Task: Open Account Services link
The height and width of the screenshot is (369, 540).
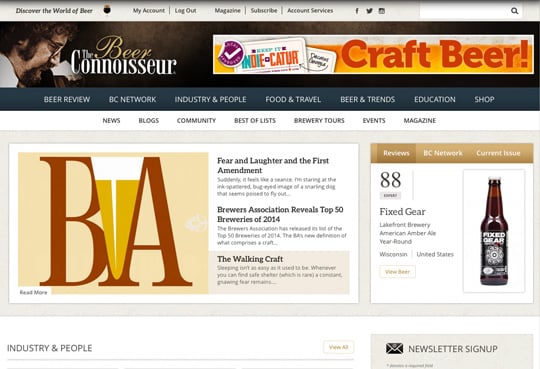Action: point(310,11)
